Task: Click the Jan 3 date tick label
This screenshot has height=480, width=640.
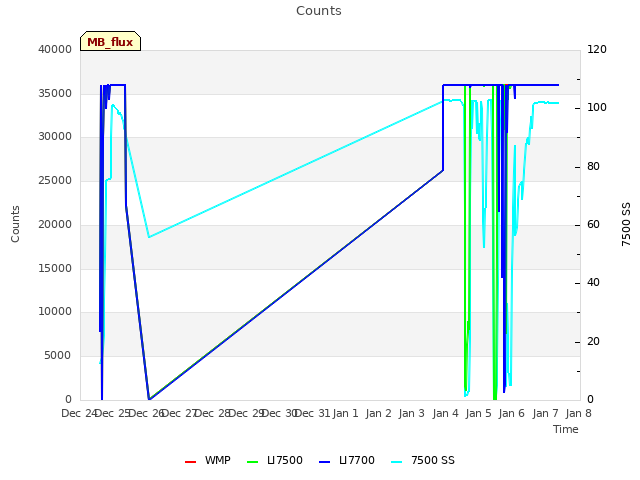Action: [412, 413]
